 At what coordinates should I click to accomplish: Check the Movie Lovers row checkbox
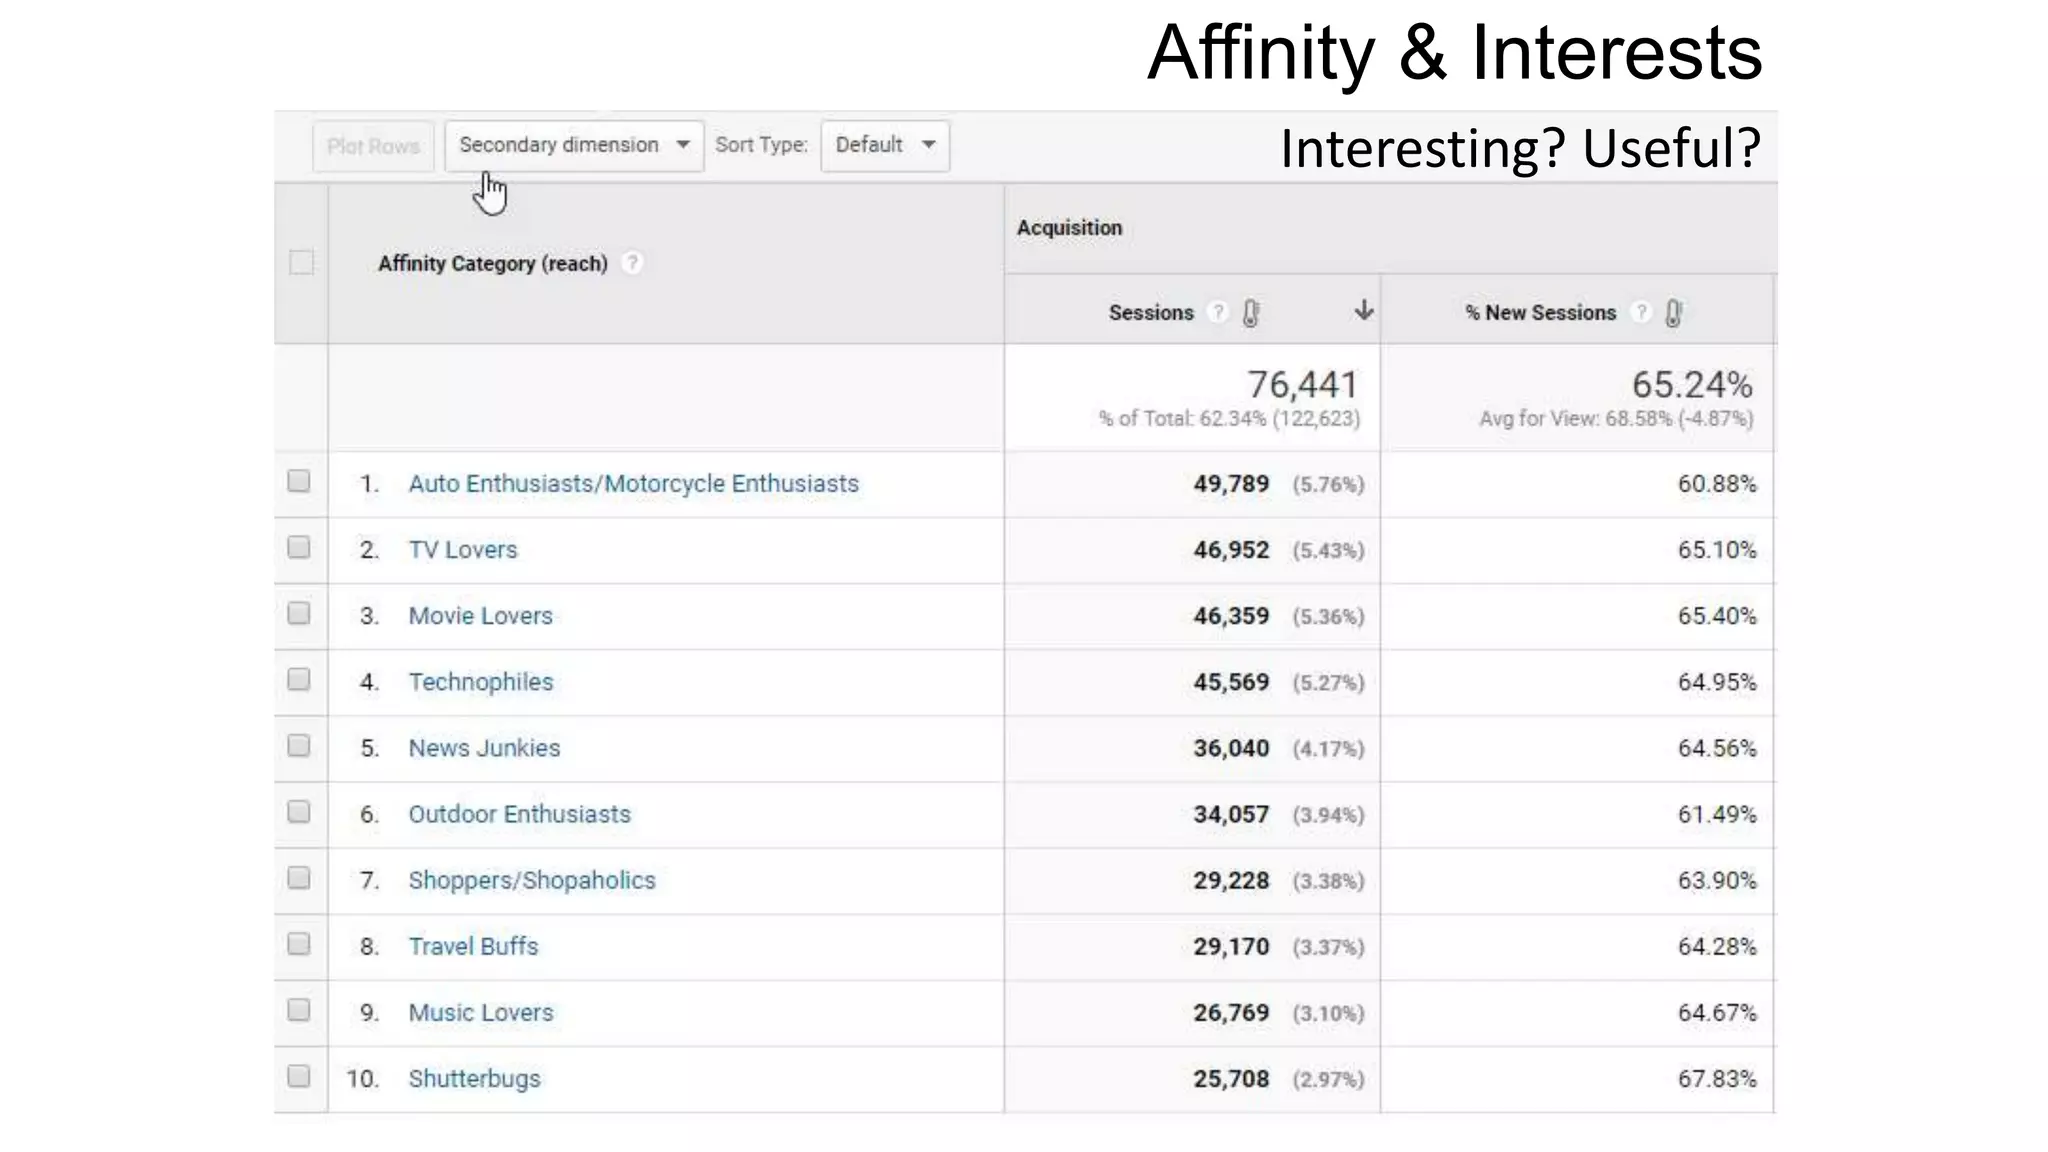tap(299, 613)
